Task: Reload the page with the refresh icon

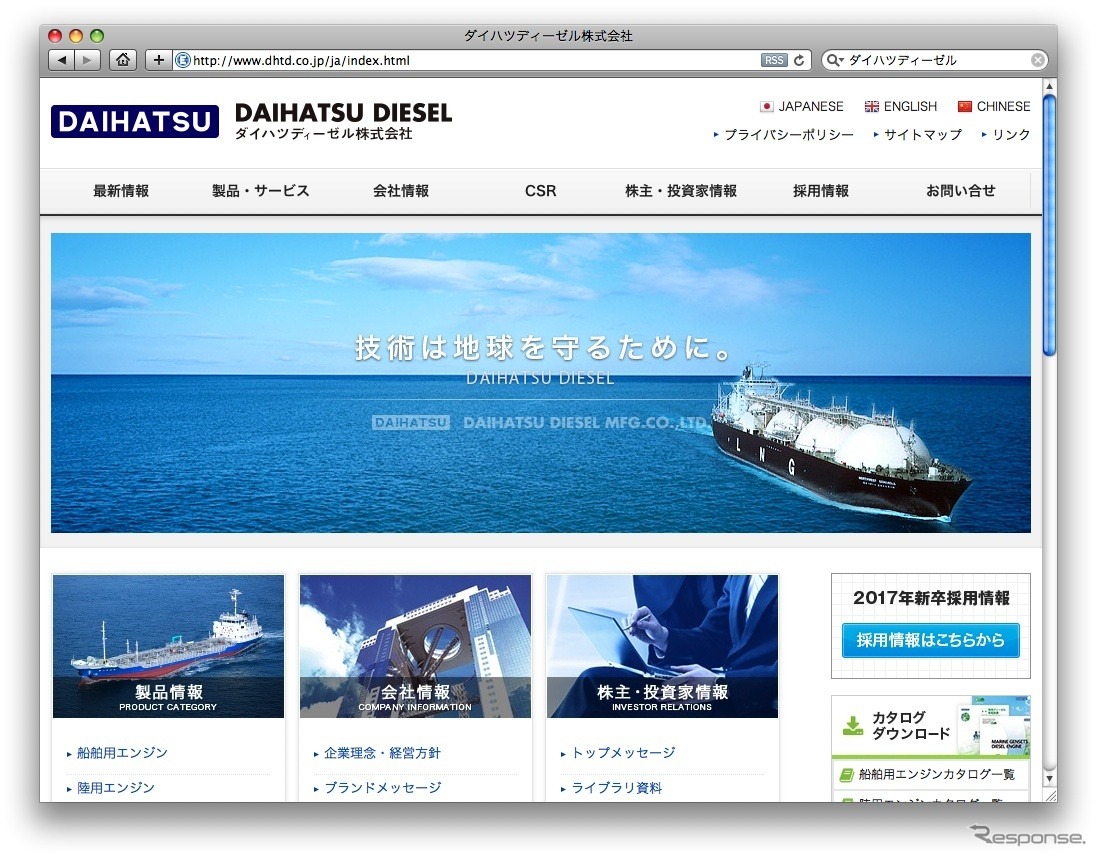Action: click(x=799, y=60)
